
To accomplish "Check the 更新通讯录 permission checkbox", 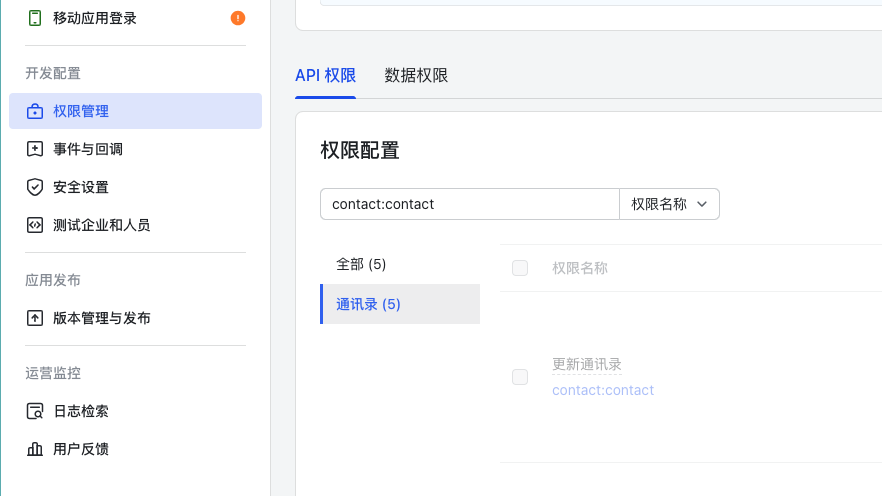I will (520, 377).
